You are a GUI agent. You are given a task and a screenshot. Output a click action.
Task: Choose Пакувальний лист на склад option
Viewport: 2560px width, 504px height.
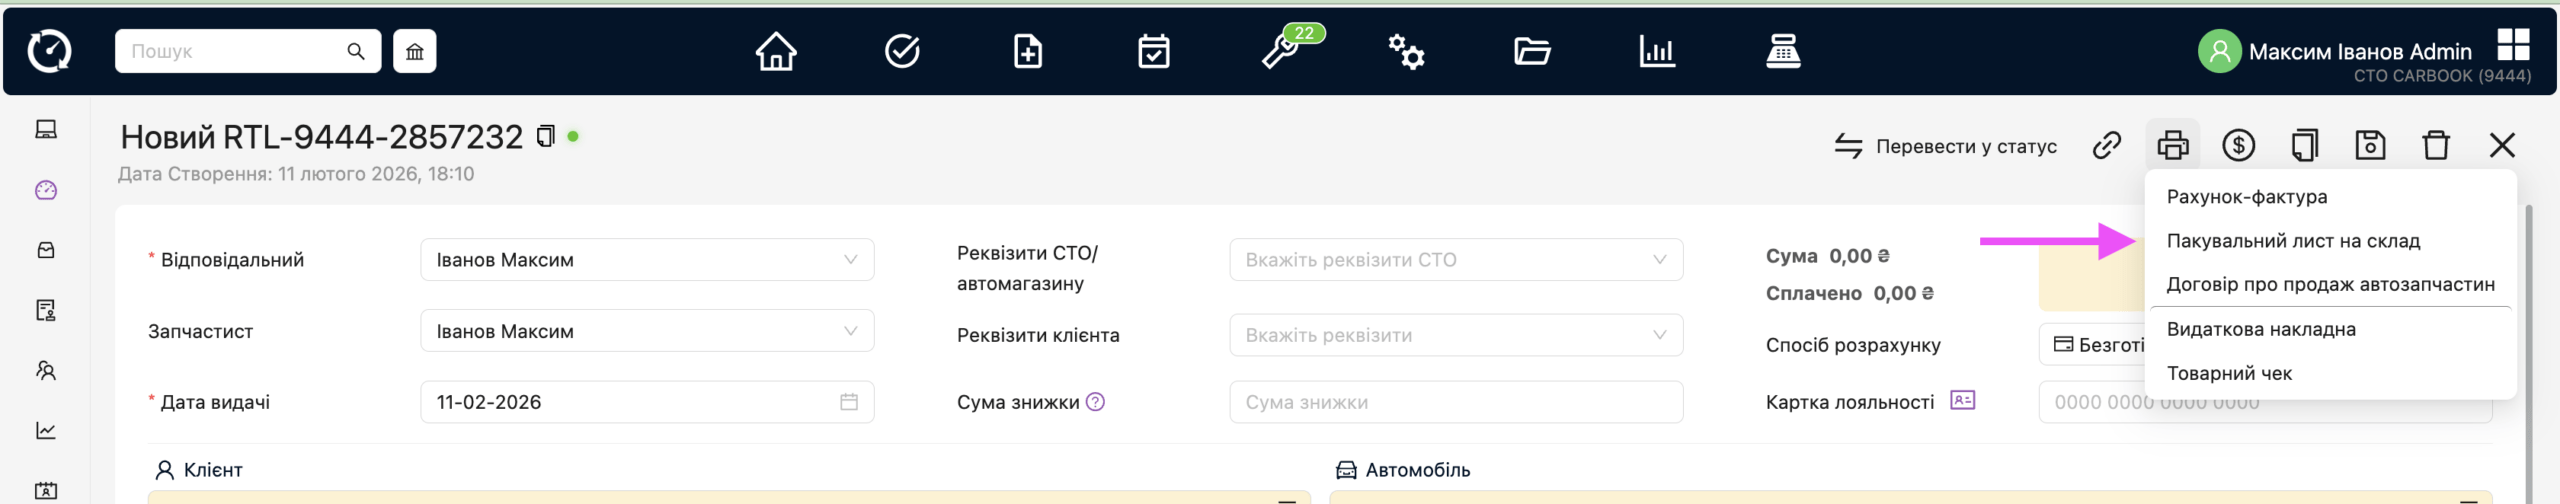point(2292,241)
